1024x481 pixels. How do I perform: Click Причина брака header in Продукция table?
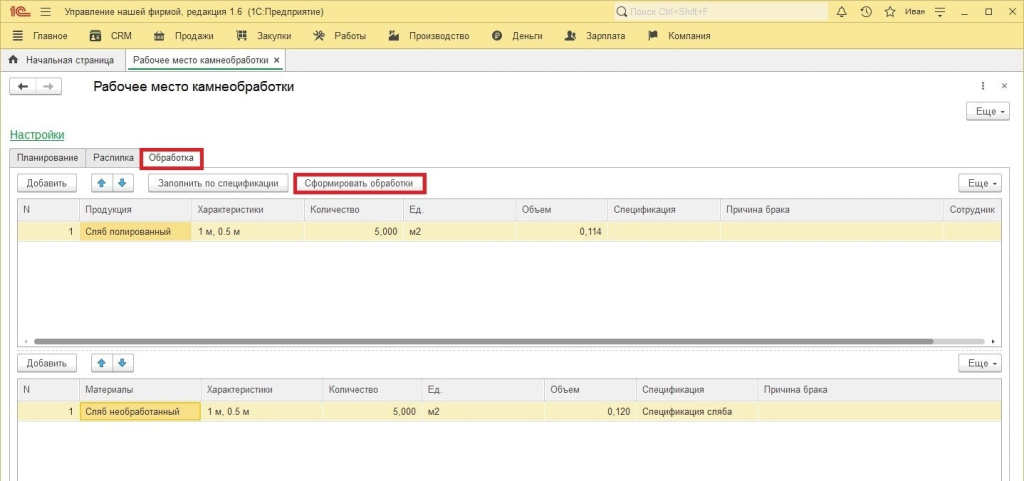831,209
